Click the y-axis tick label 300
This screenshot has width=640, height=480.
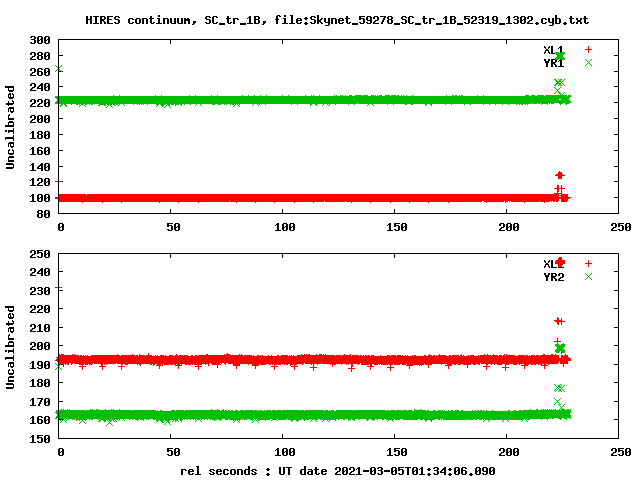pos(40,40)
